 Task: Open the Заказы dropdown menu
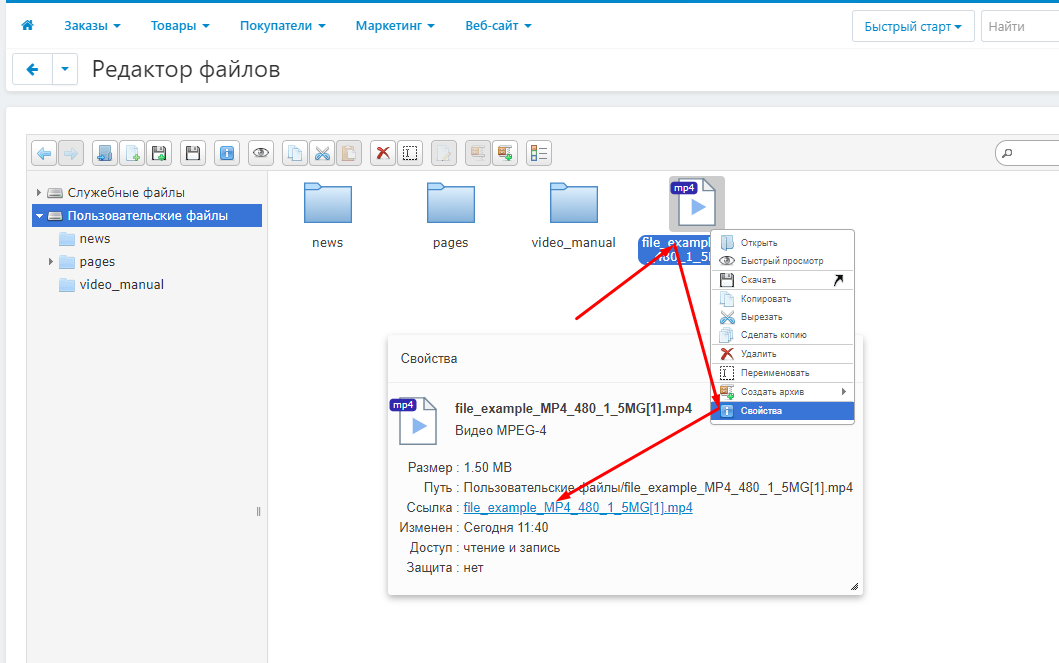[x=93, y=26]
